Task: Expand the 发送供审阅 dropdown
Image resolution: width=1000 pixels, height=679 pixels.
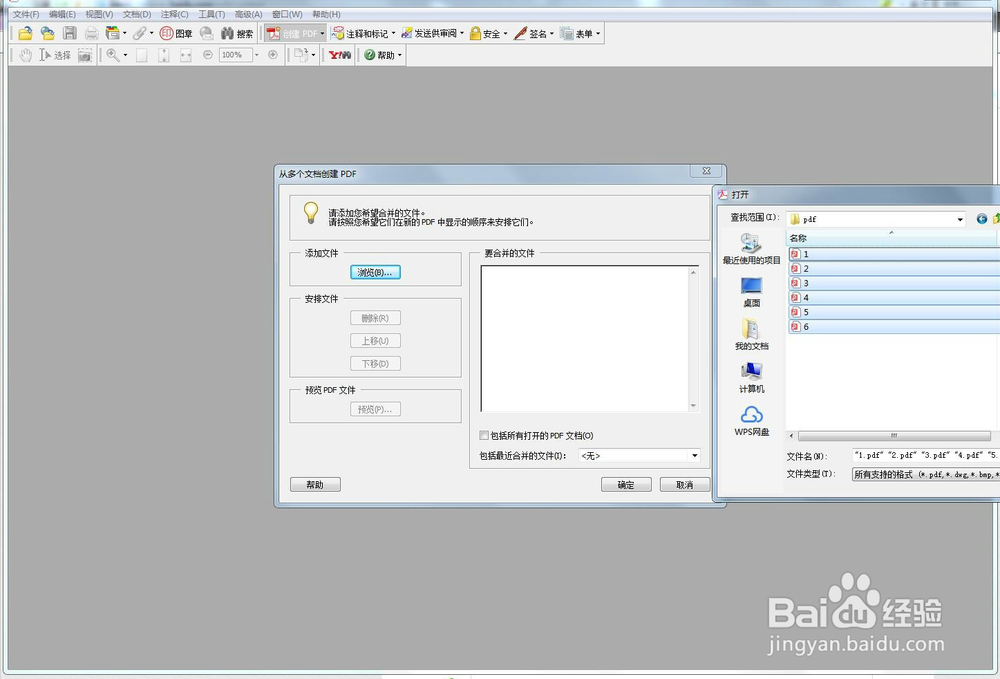Action: tap(462, 34)
